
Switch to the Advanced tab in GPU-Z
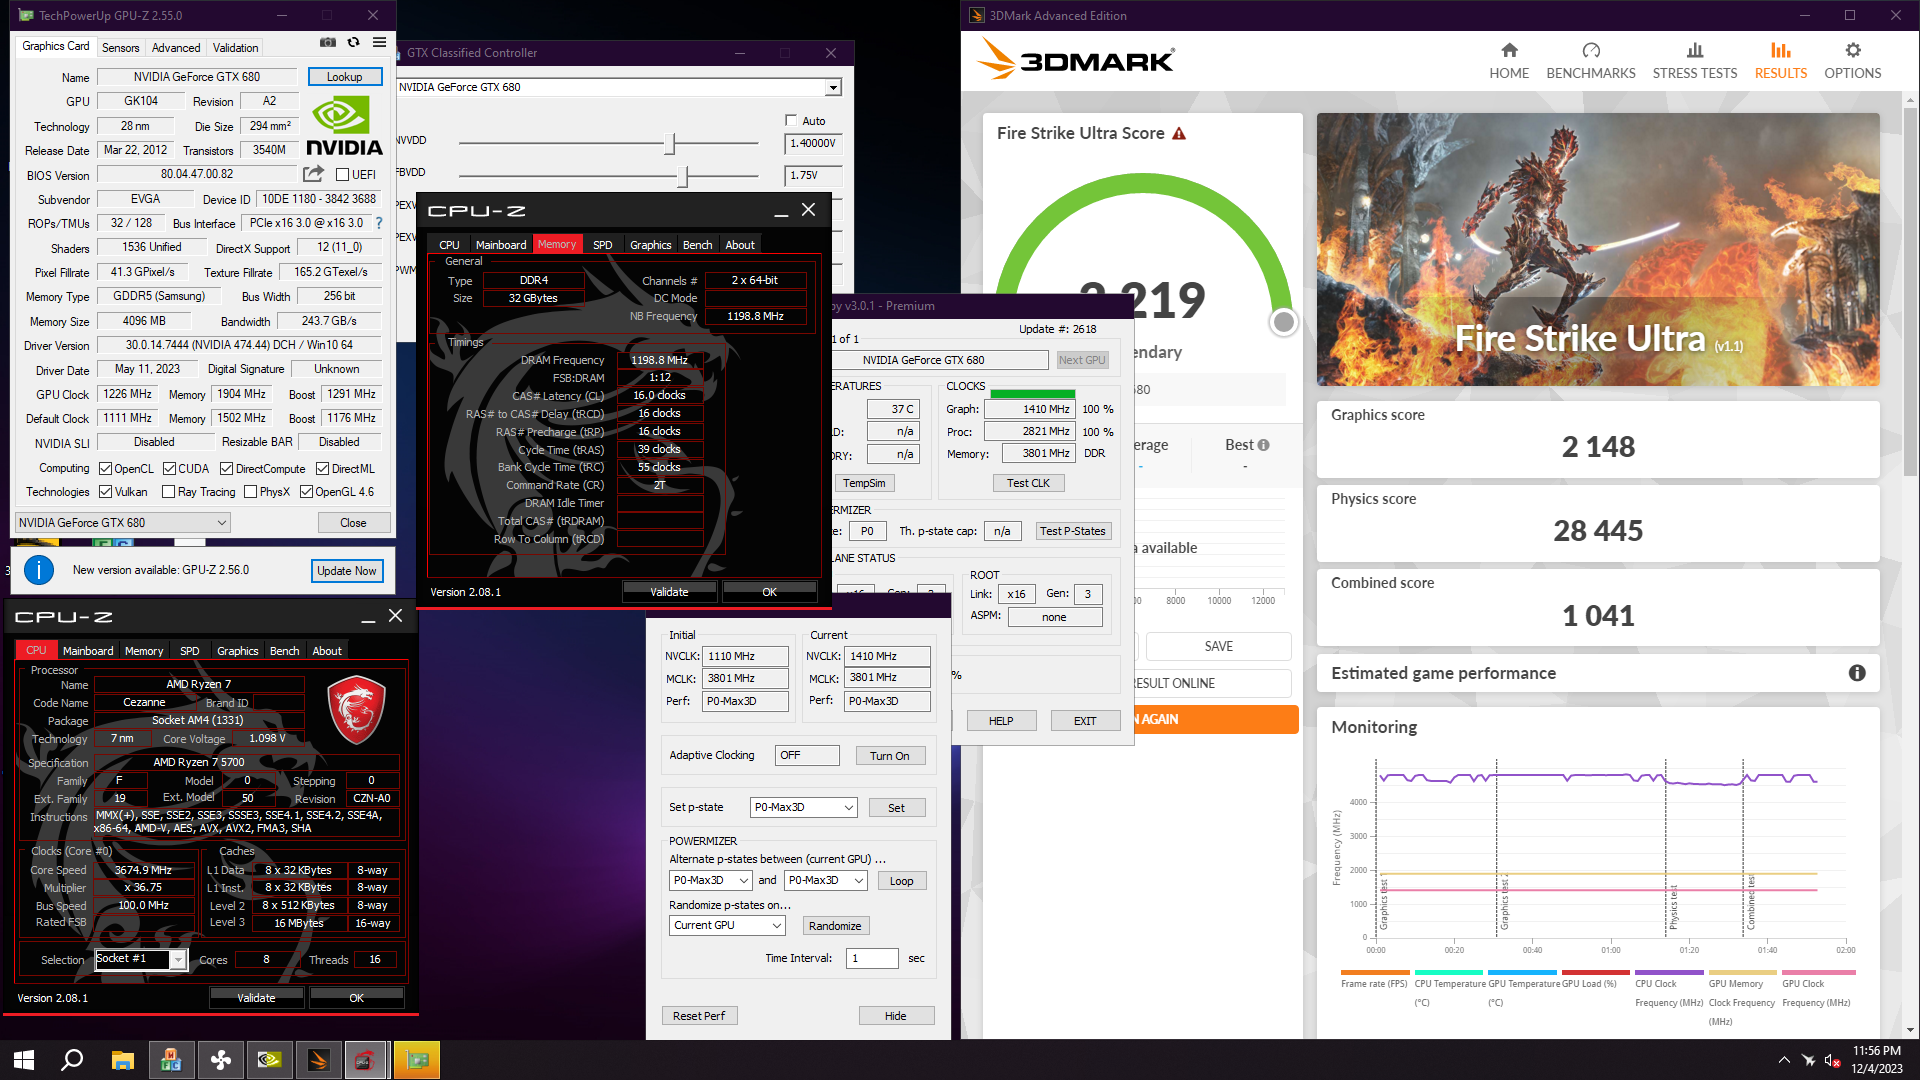coord(176,48)
